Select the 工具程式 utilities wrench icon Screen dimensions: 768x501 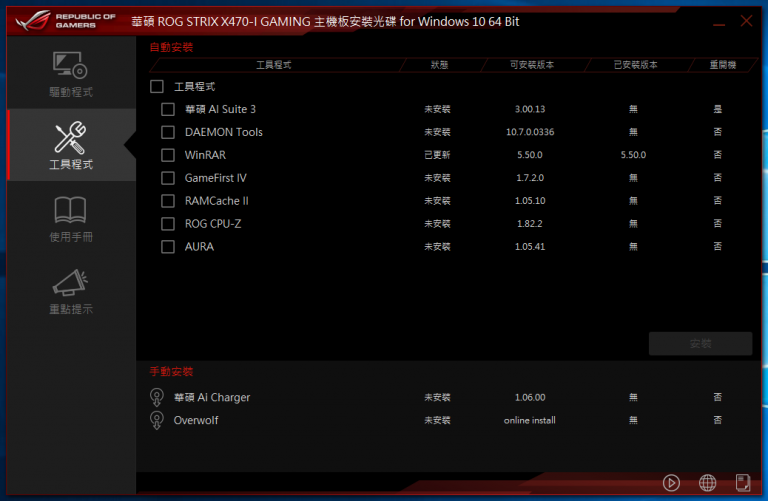coord(71,137)
